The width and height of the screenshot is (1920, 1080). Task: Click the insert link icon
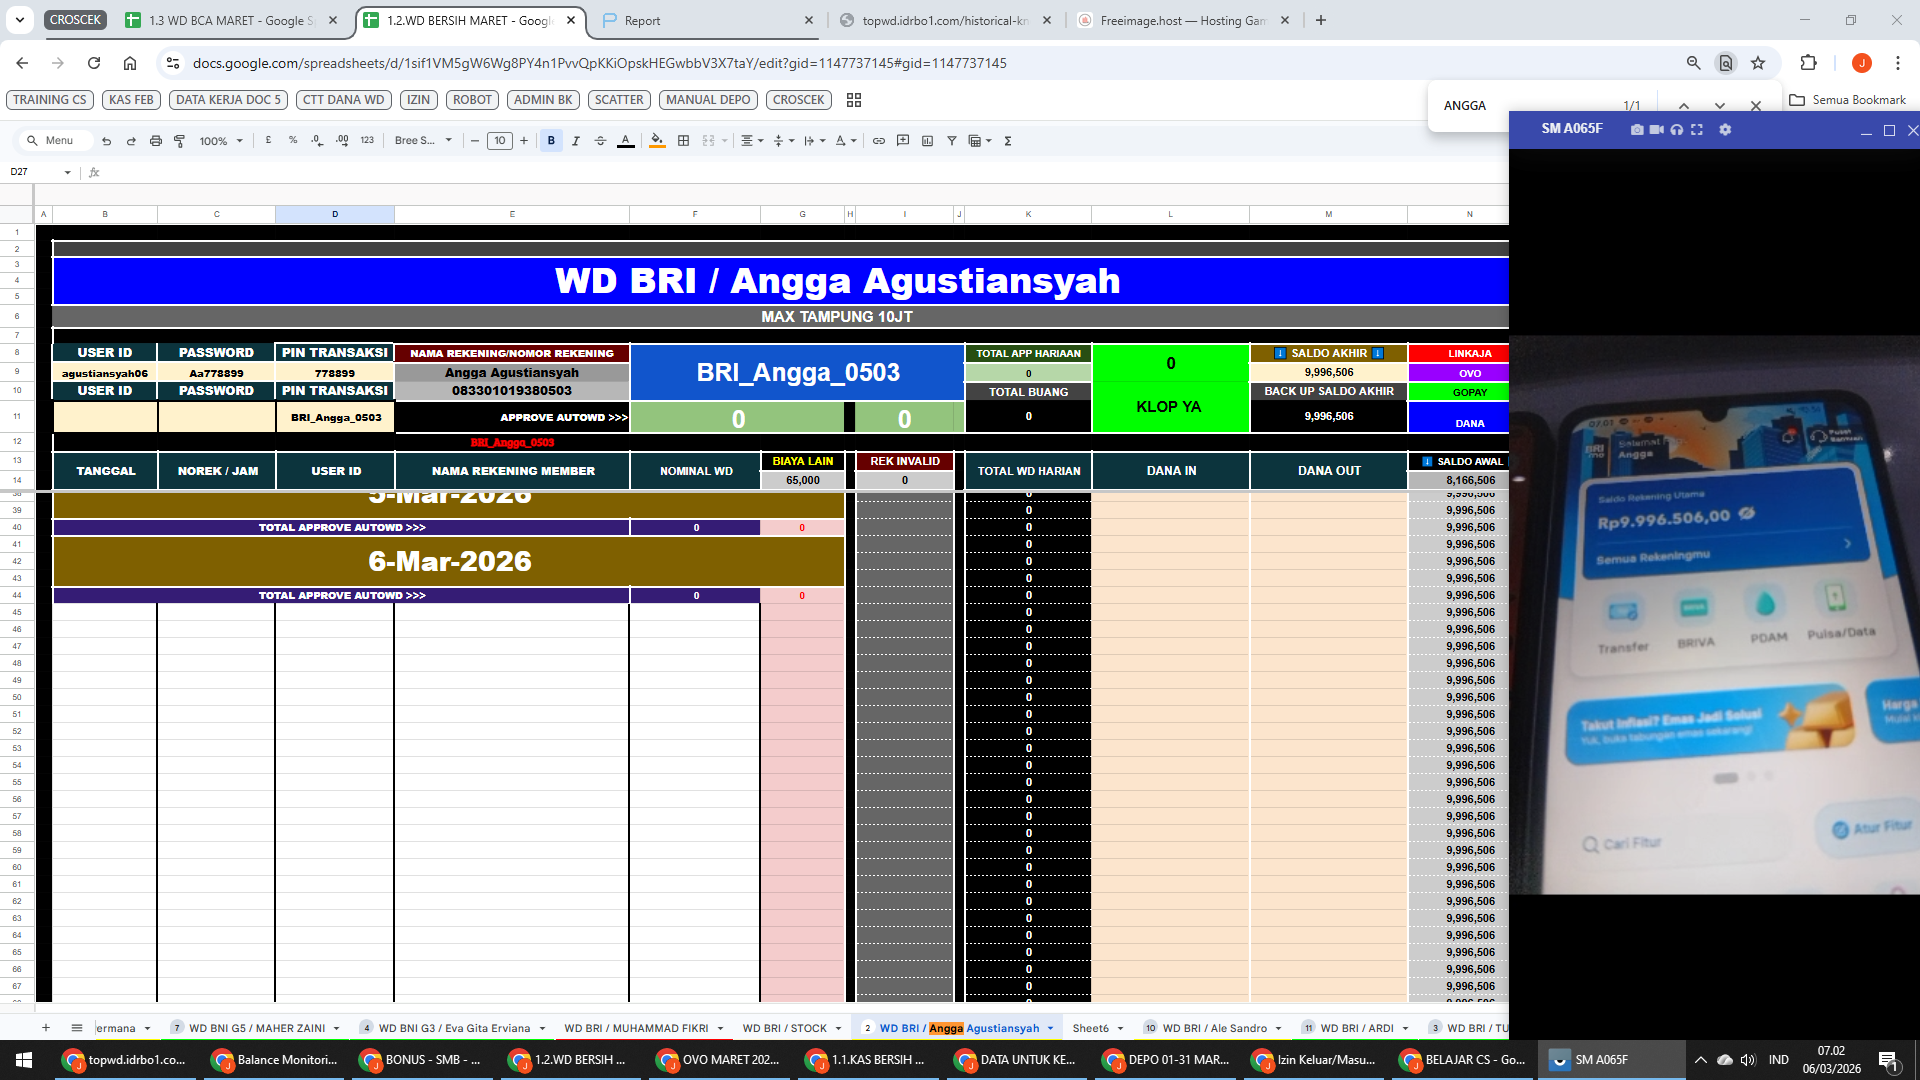tap(878, 141)
